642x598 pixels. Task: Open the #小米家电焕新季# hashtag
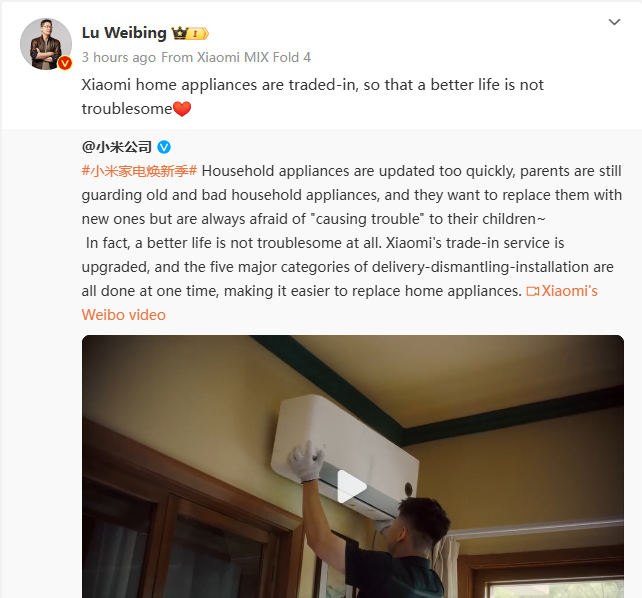139,171
